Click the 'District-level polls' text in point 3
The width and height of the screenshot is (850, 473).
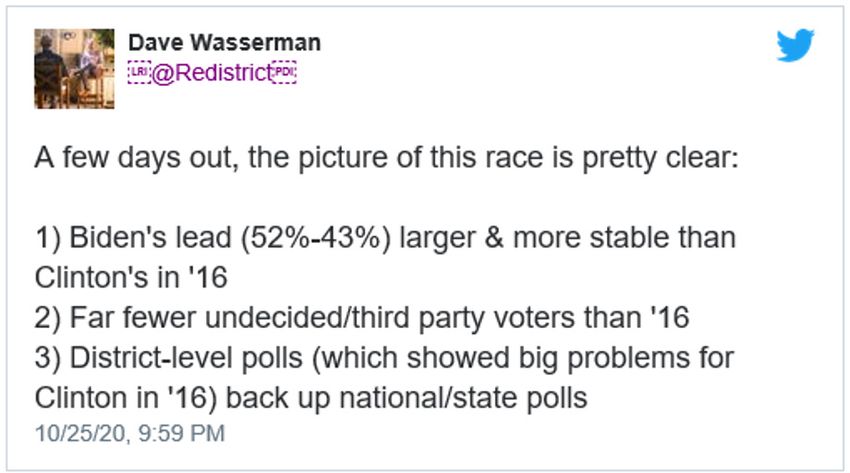pos(186,358)
